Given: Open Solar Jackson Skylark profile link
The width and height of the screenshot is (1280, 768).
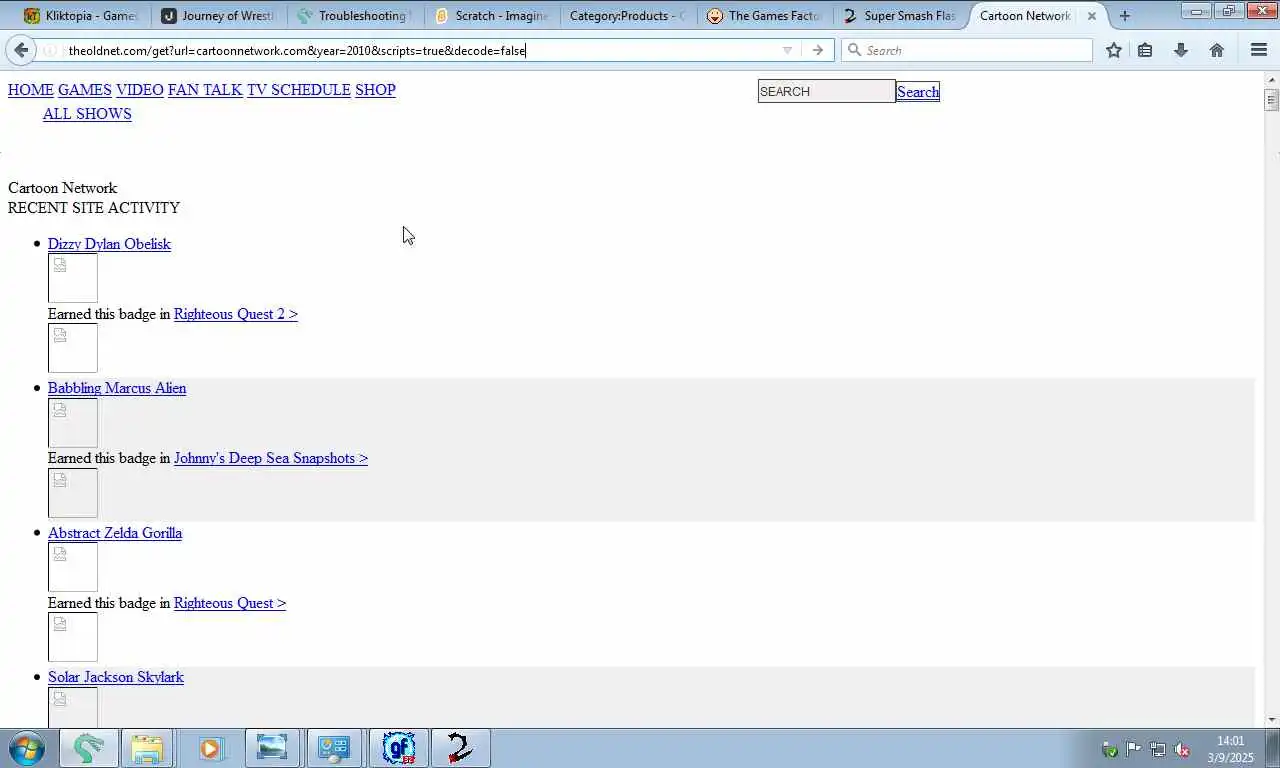Looking at the screenshot, I should click(x=116, y=677).
